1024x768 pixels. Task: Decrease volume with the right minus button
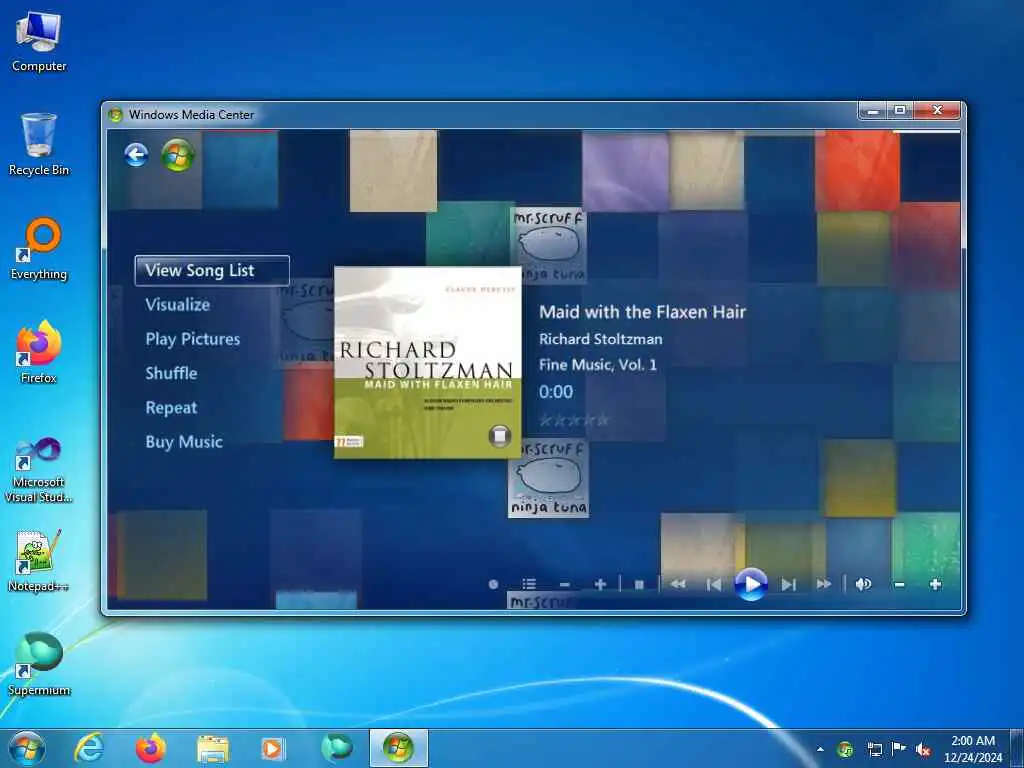(899, 584)
